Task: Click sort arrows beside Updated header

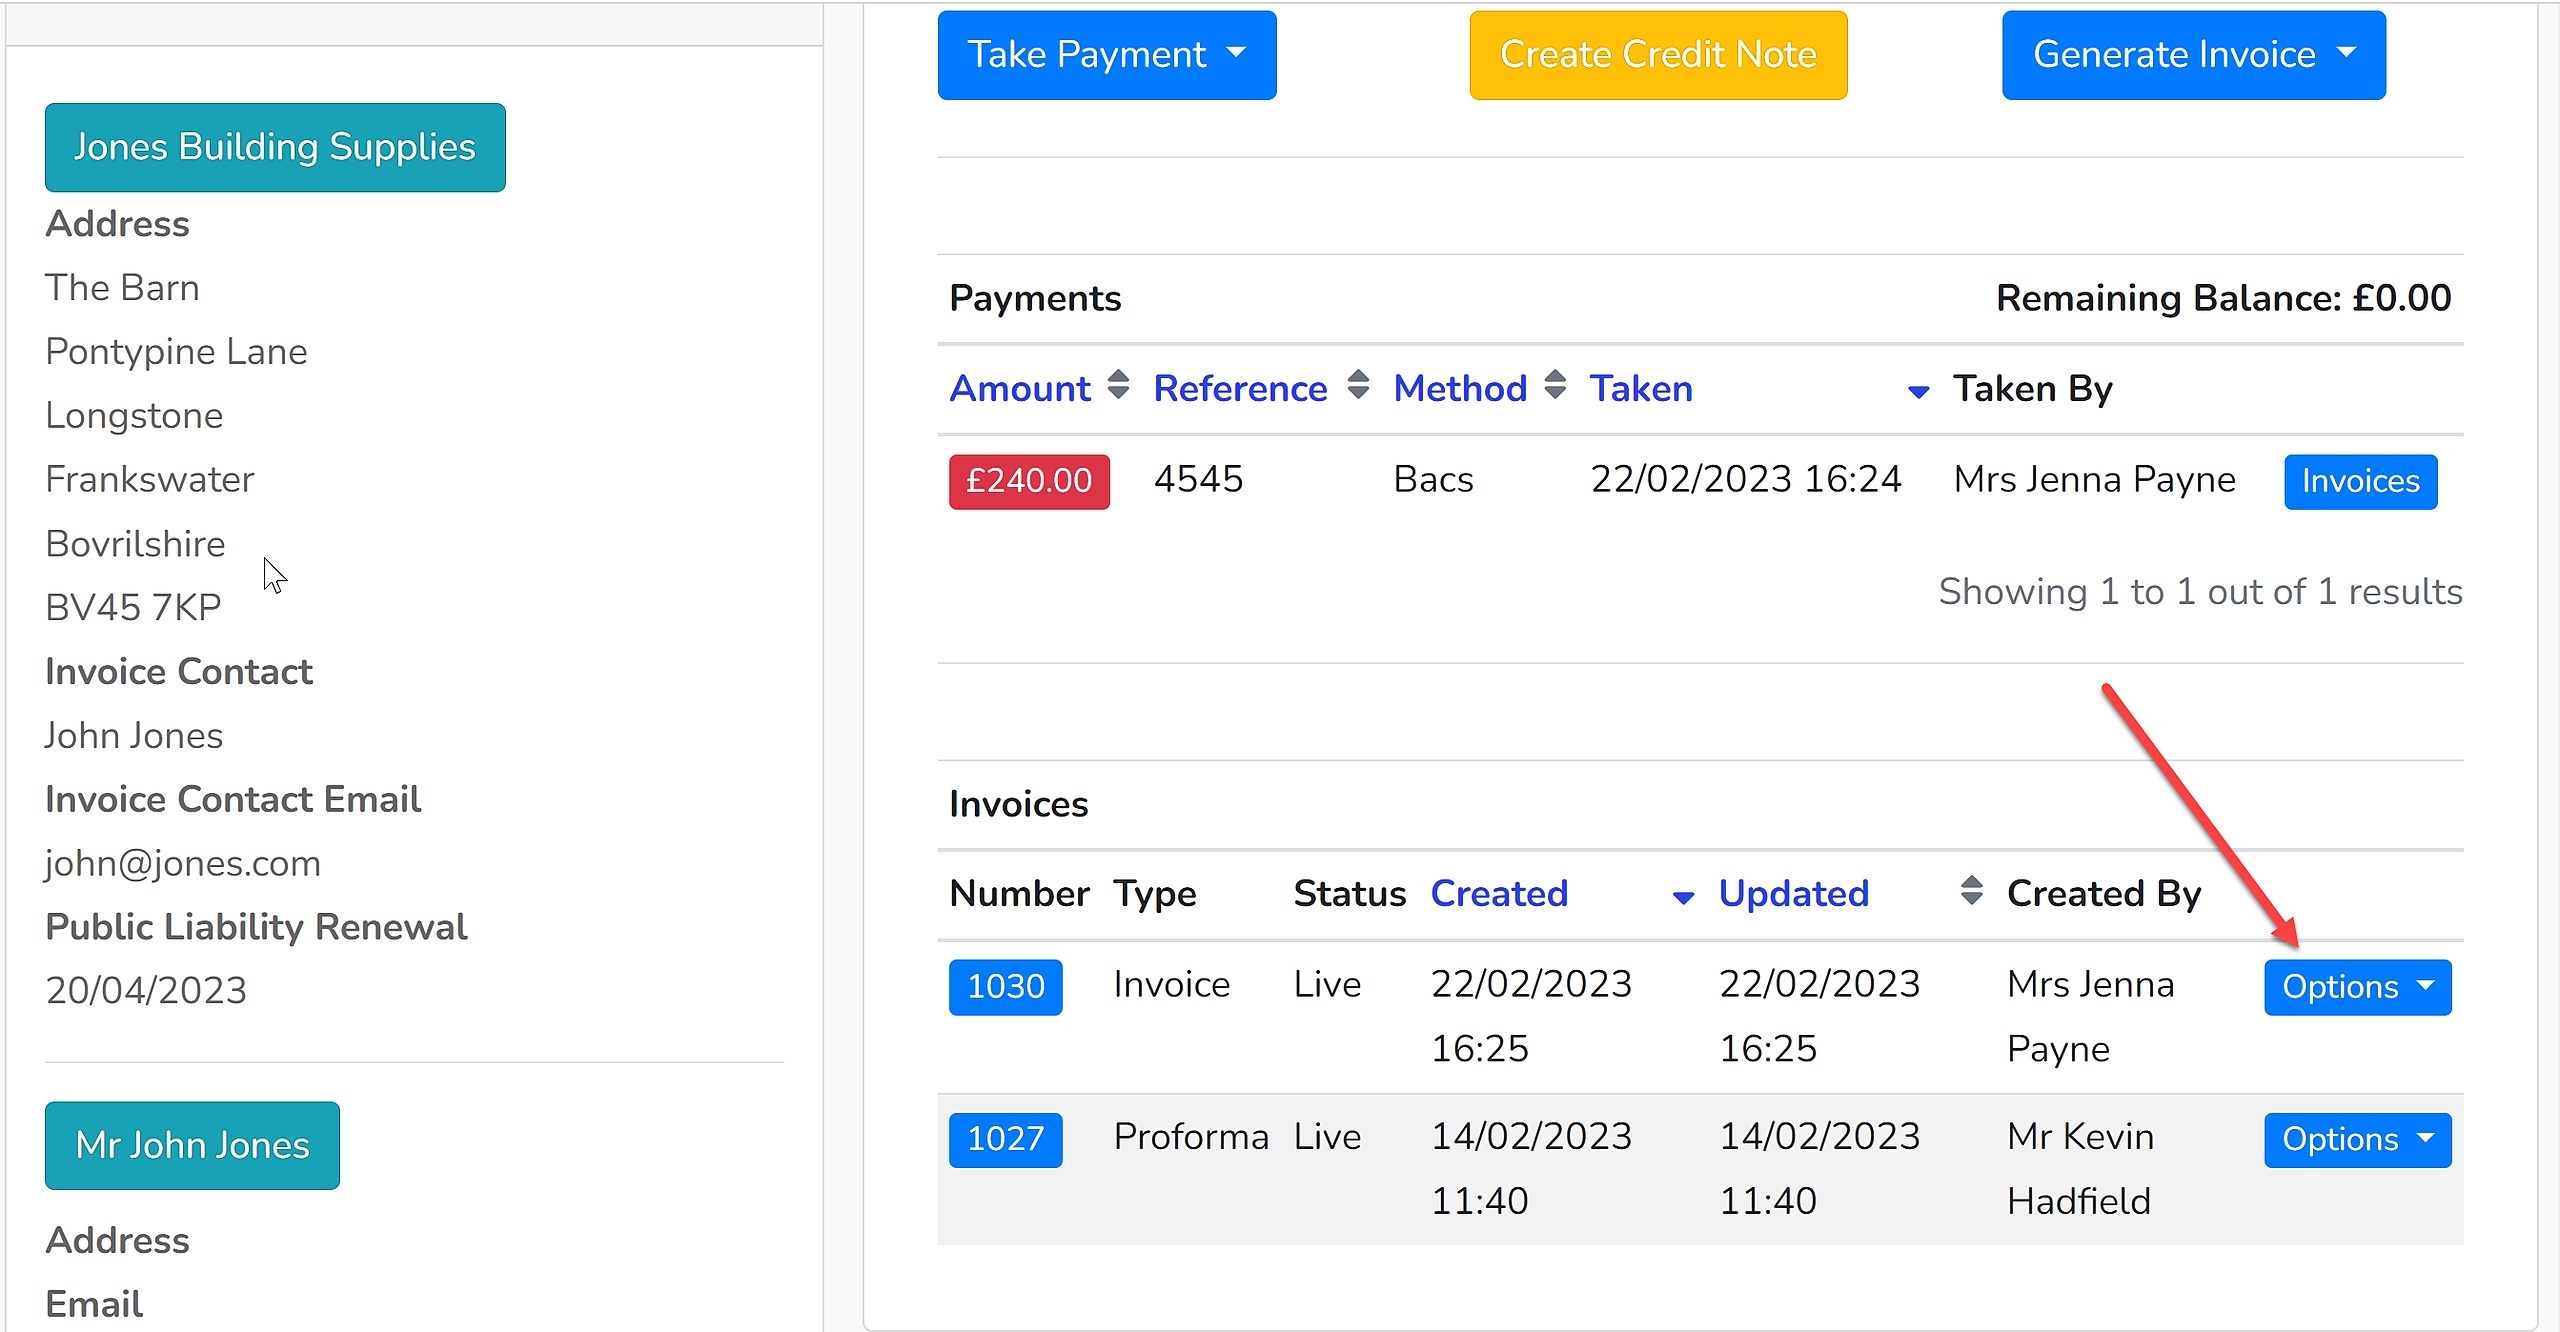Action: pyautogui.click(x=1971, y=890)
